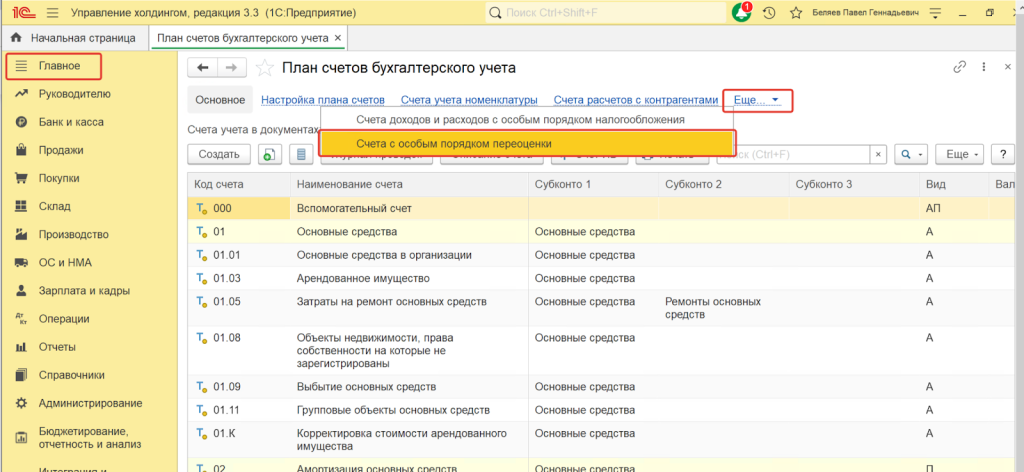
Task: Expand the Еще button in list toolbar
Action: [963, 154]
